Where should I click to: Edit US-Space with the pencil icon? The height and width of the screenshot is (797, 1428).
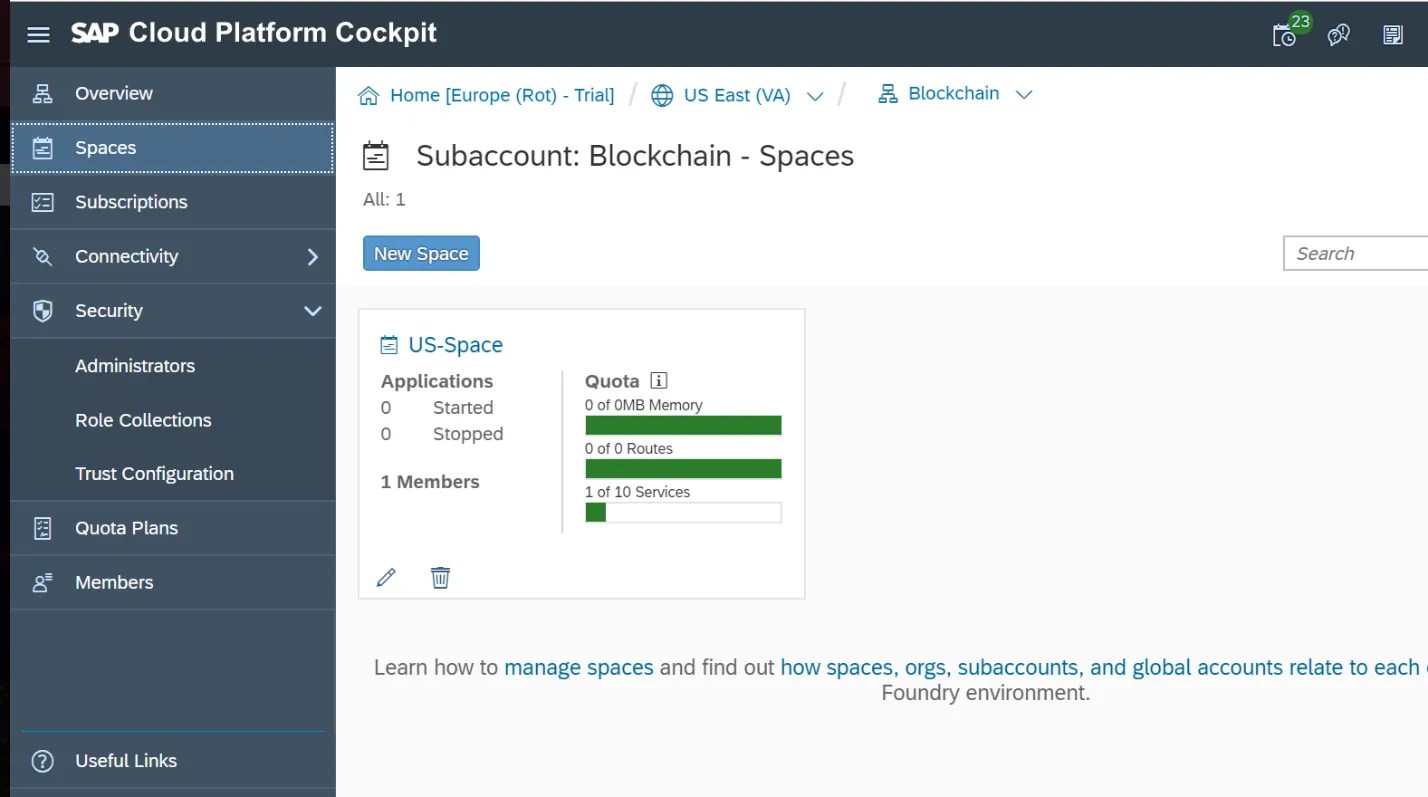[386, 577]
